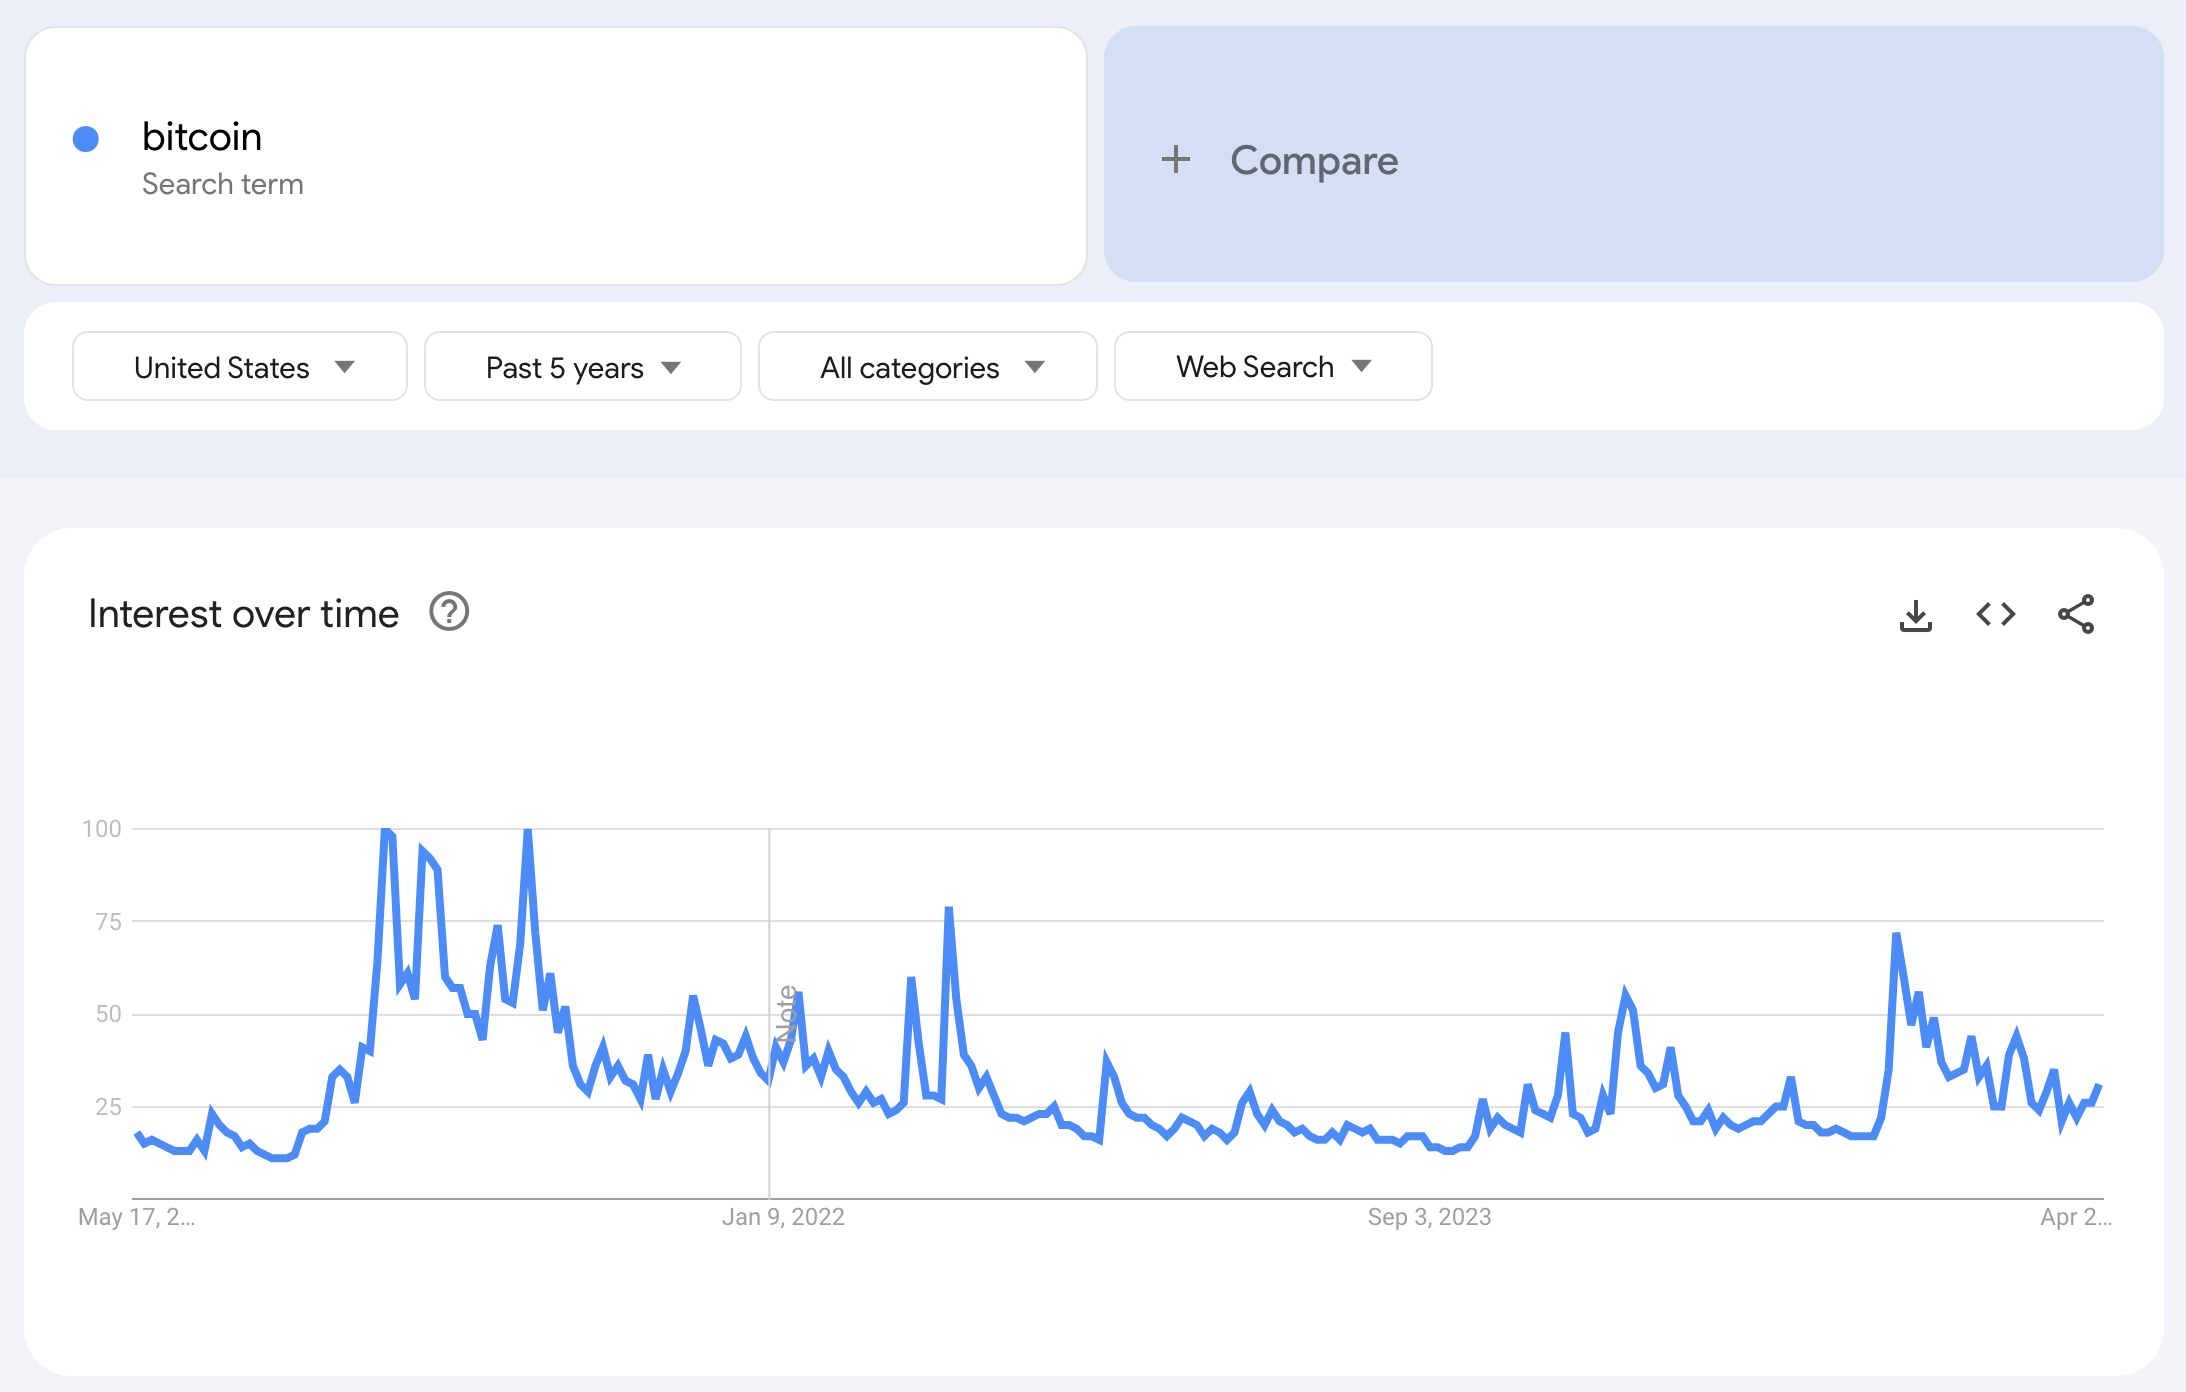Screen dimensions: 2186x1392
Task: Click the Web Search dropdown arrow
Action: 1361,366
